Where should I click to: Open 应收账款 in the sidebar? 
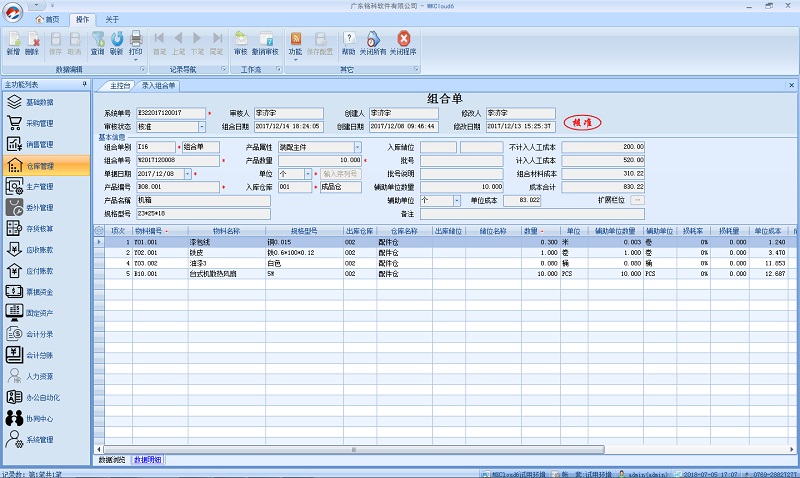(46, 250)
